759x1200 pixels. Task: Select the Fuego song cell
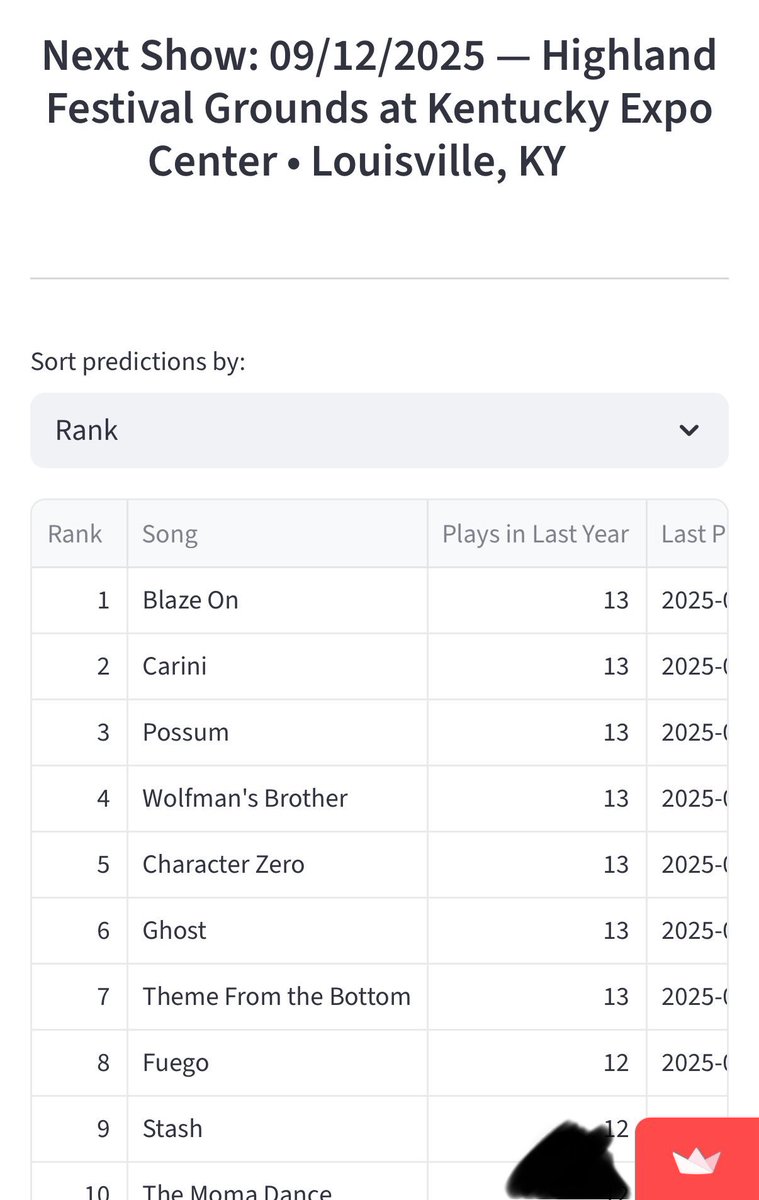click(176, 1062)
